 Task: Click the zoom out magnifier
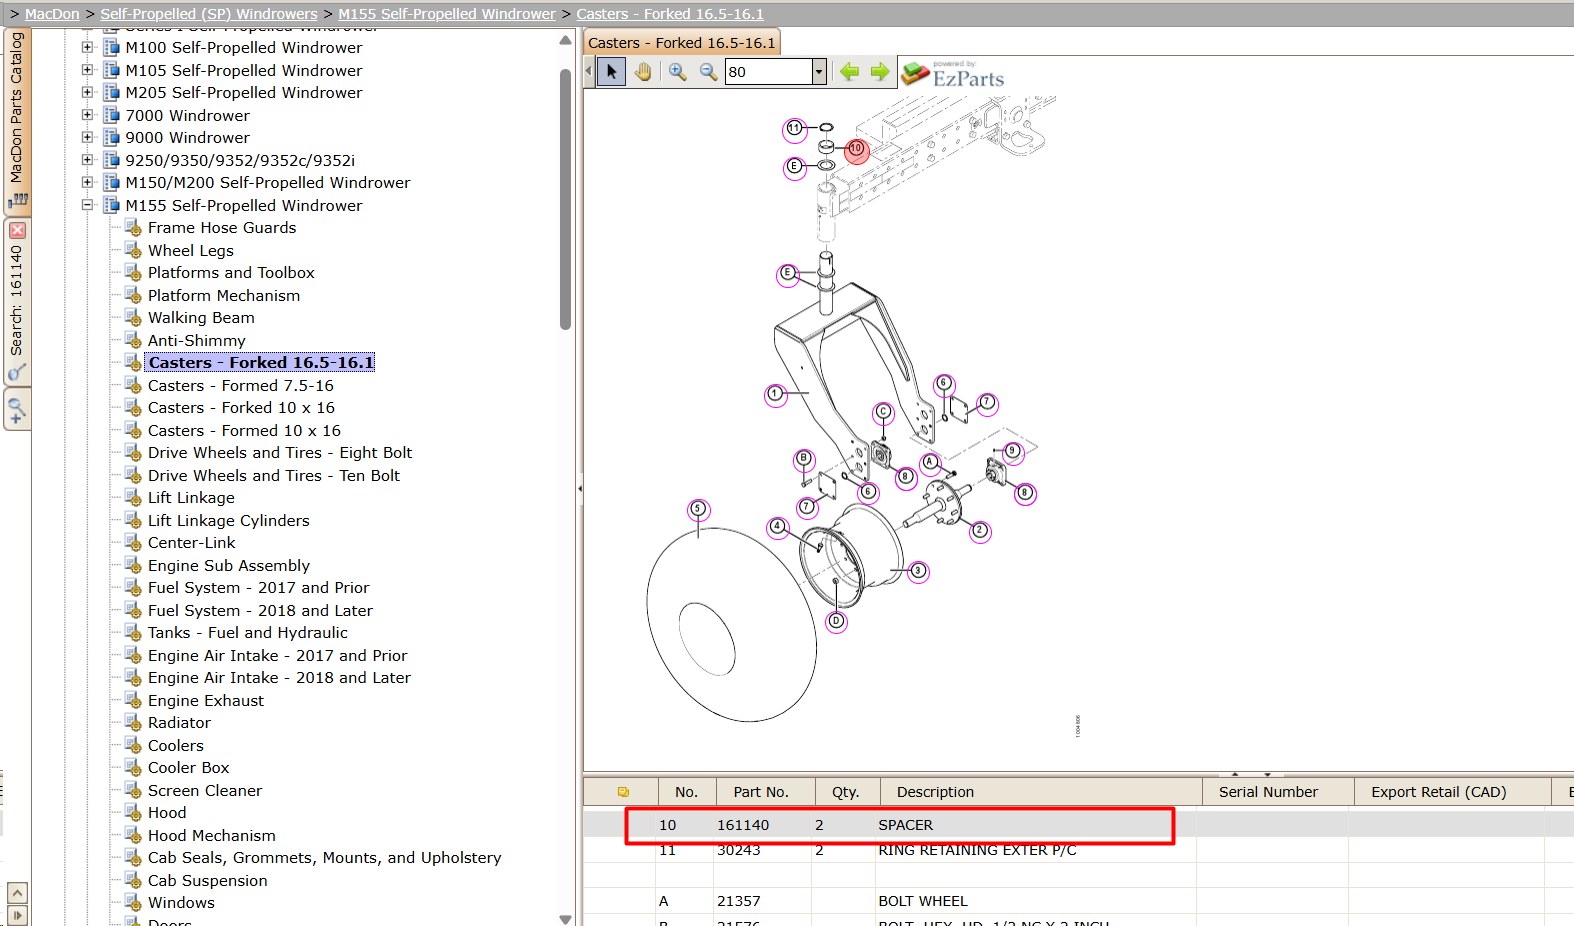(x=708, y=72)
